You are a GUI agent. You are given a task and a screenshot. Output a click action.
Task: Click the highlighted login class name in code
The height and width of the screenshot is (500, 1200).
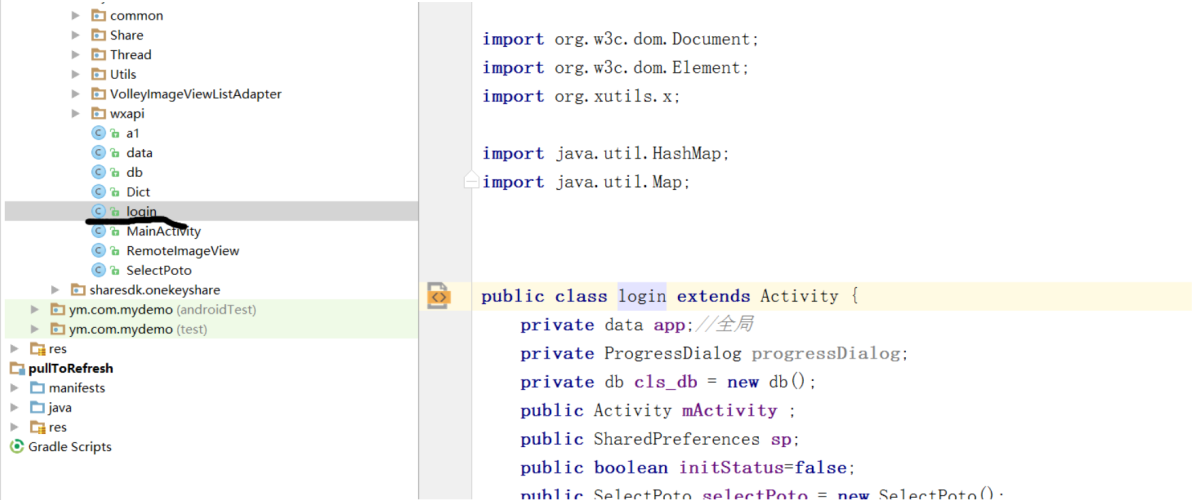click(x=642, y=296)
